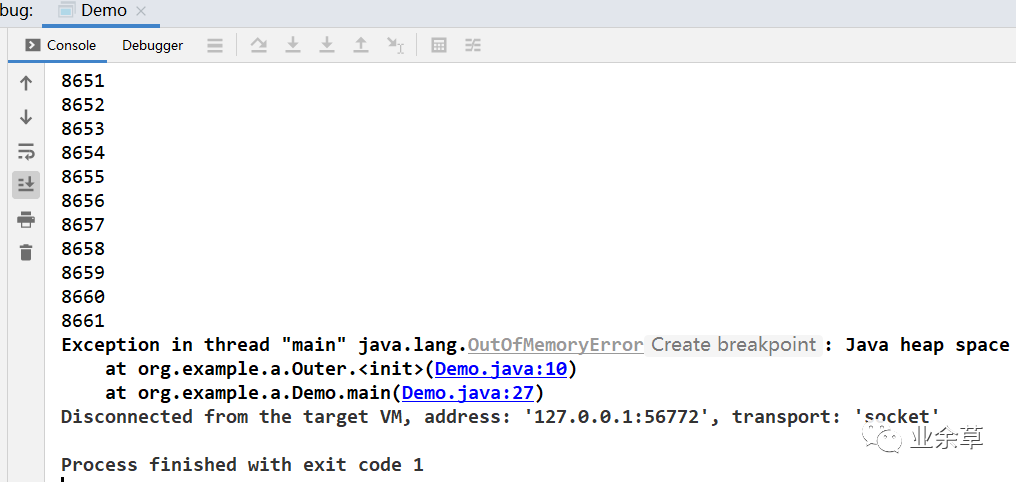Open the Debugger tab
This screenshot has width=1016, height=482.
(x=152, y=45)
